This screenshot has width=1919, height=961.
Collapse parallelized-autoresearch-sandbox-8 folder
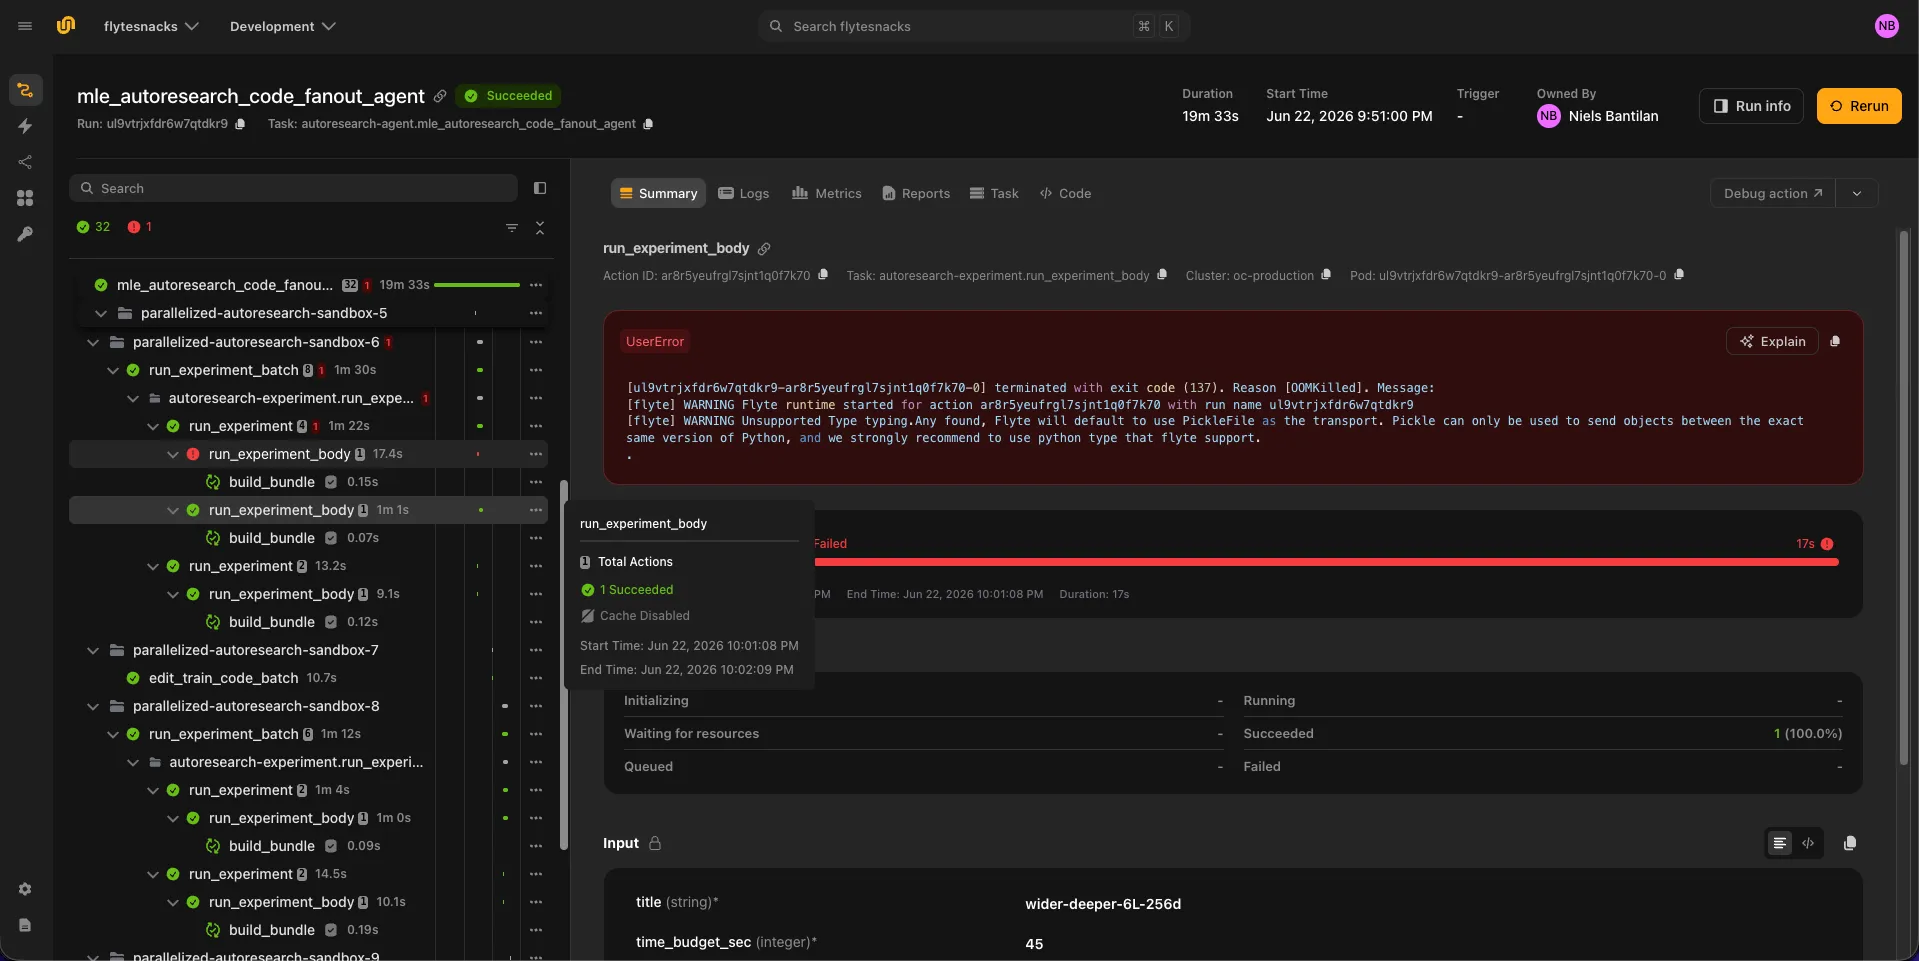pos(93,706)
